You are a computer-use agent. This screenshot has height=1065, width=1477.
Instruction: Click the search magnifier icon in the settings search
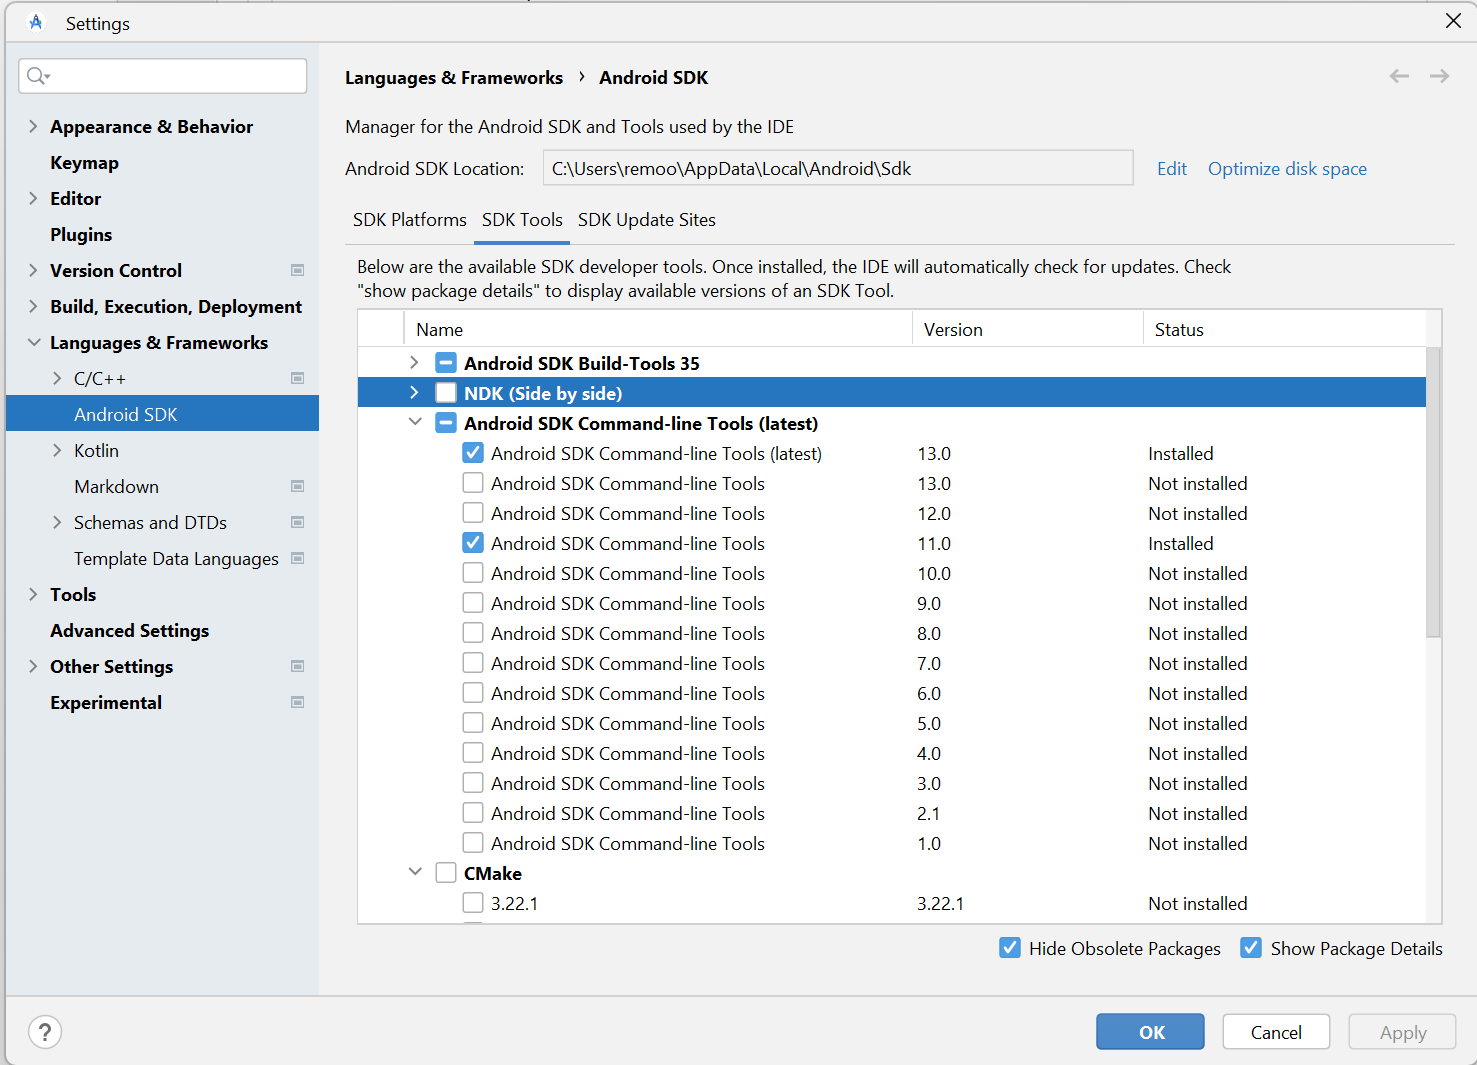click(x=38, y=76)
